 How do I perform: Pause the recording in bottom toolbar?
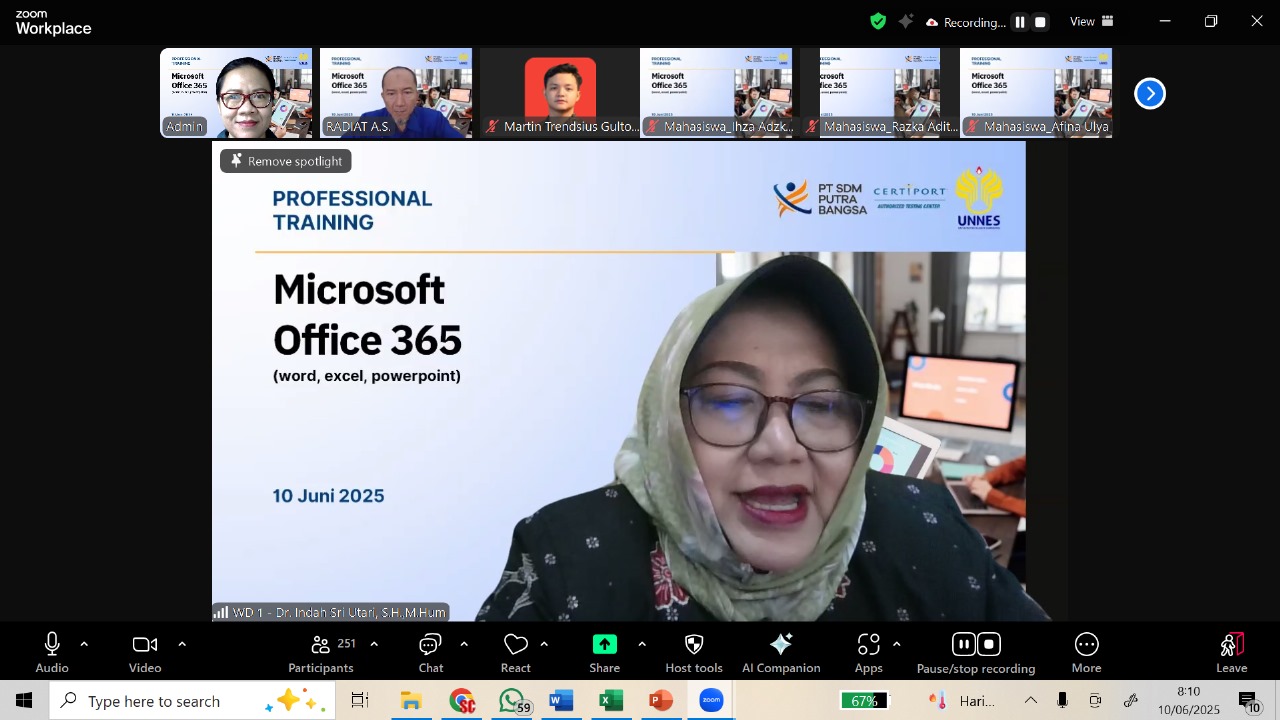963,644
